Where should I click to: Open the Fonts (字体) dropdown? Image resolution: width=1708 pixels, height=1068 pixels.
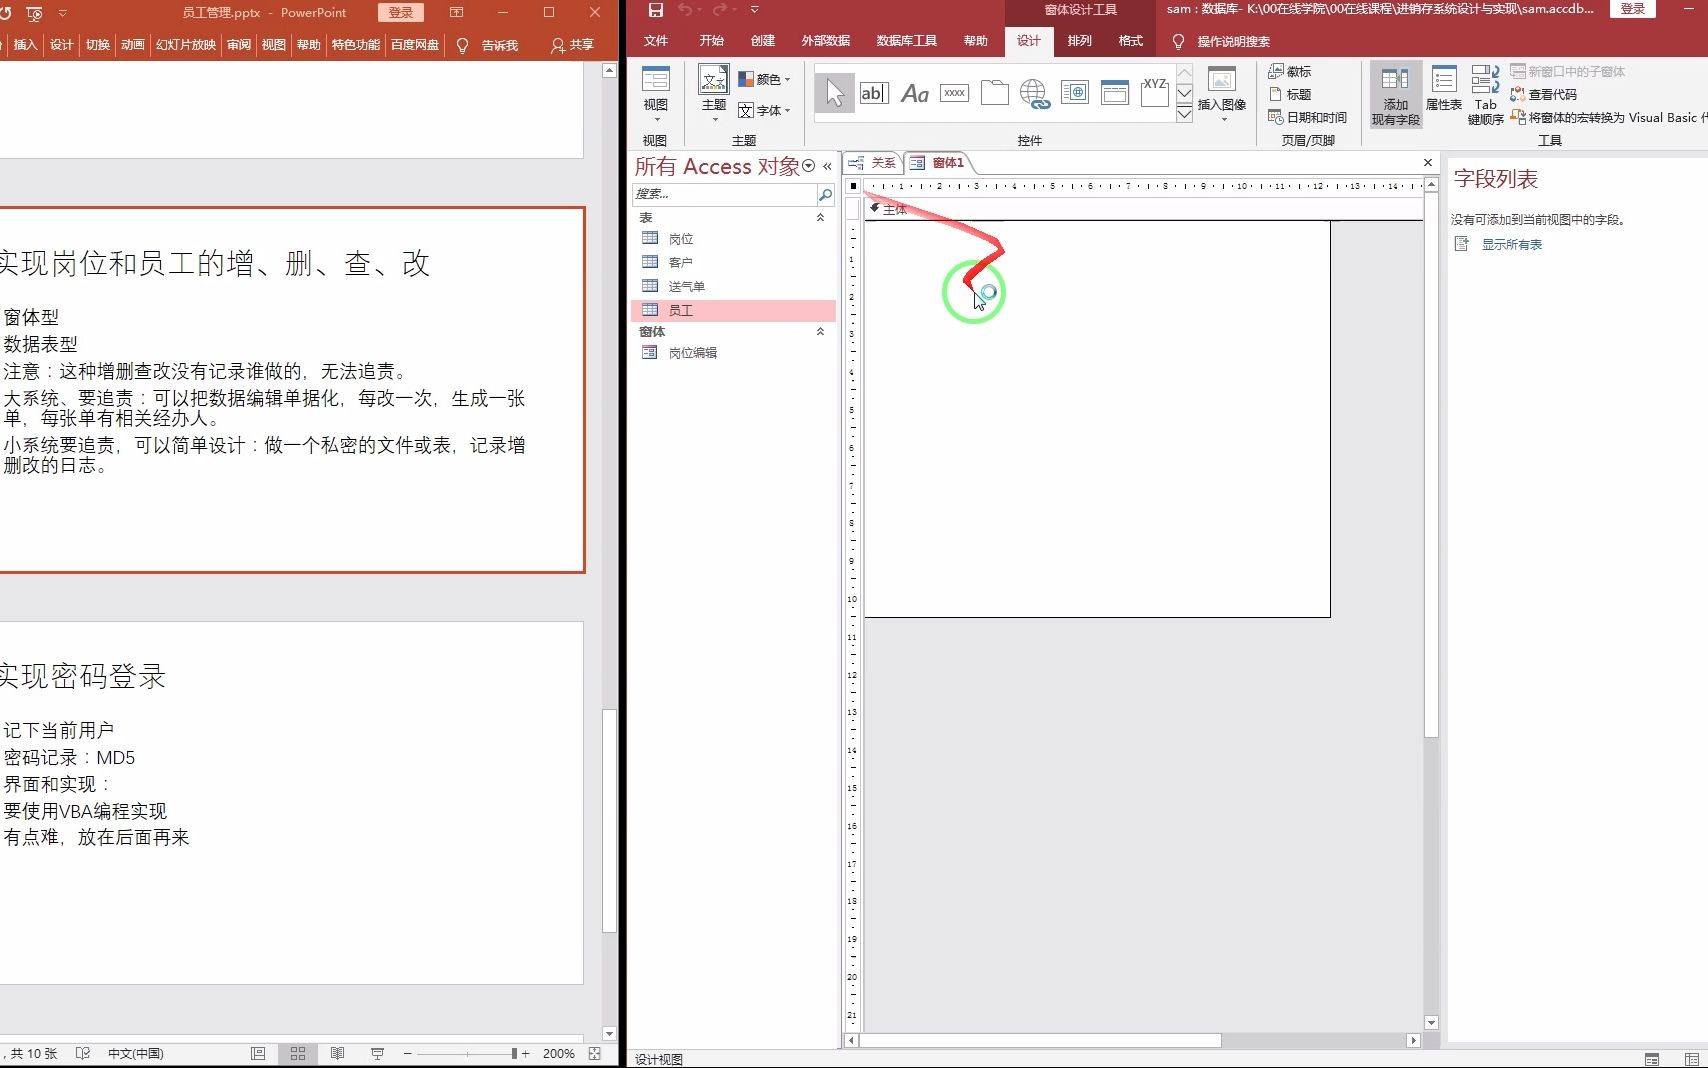764,110
